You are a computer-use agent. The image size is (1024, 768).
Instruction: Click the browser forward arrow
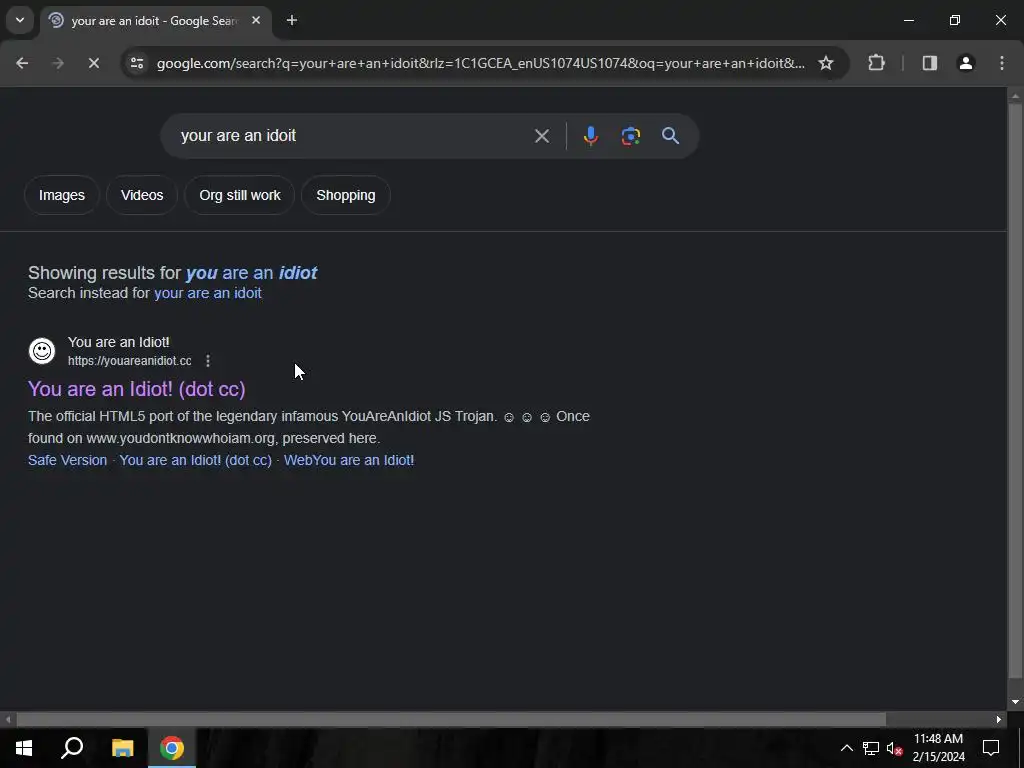click(58, 63)
